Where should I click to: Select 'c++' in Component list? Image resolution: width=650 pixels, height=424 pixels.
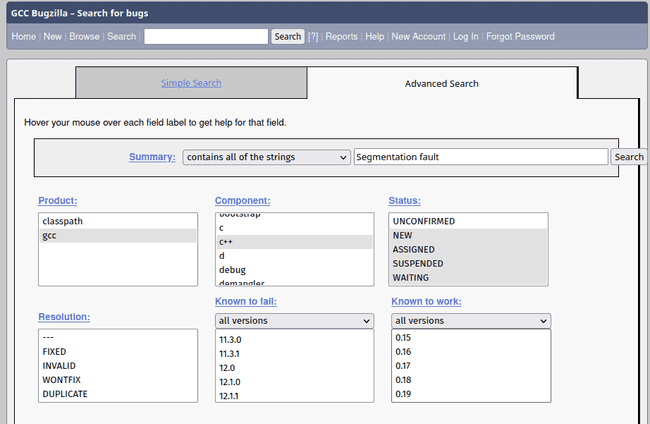(294, 242)
